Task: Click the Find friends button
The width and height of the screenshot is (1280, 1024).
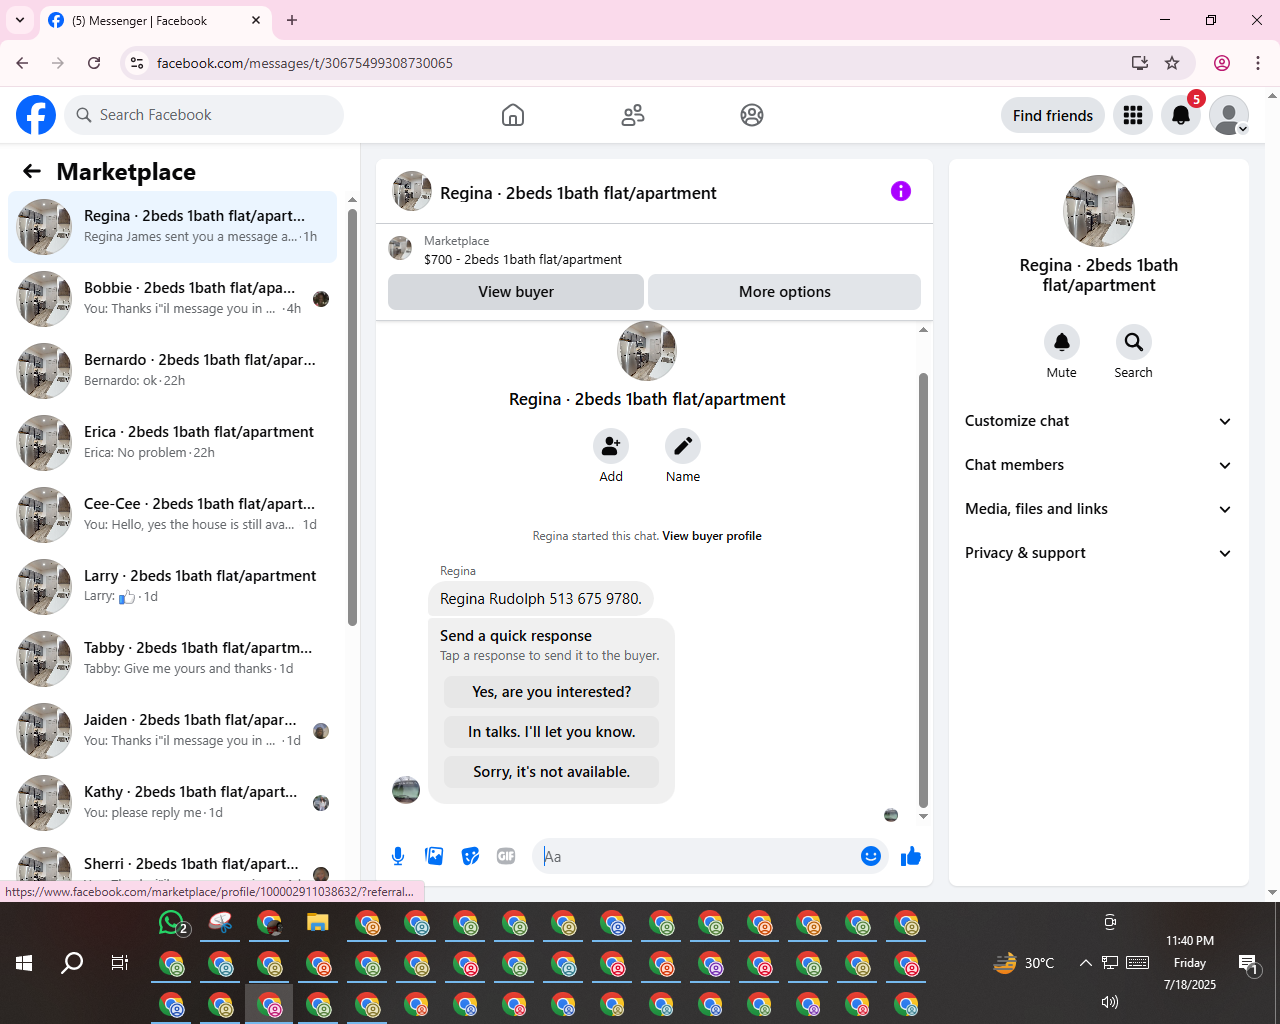Action: (1053, 115)
